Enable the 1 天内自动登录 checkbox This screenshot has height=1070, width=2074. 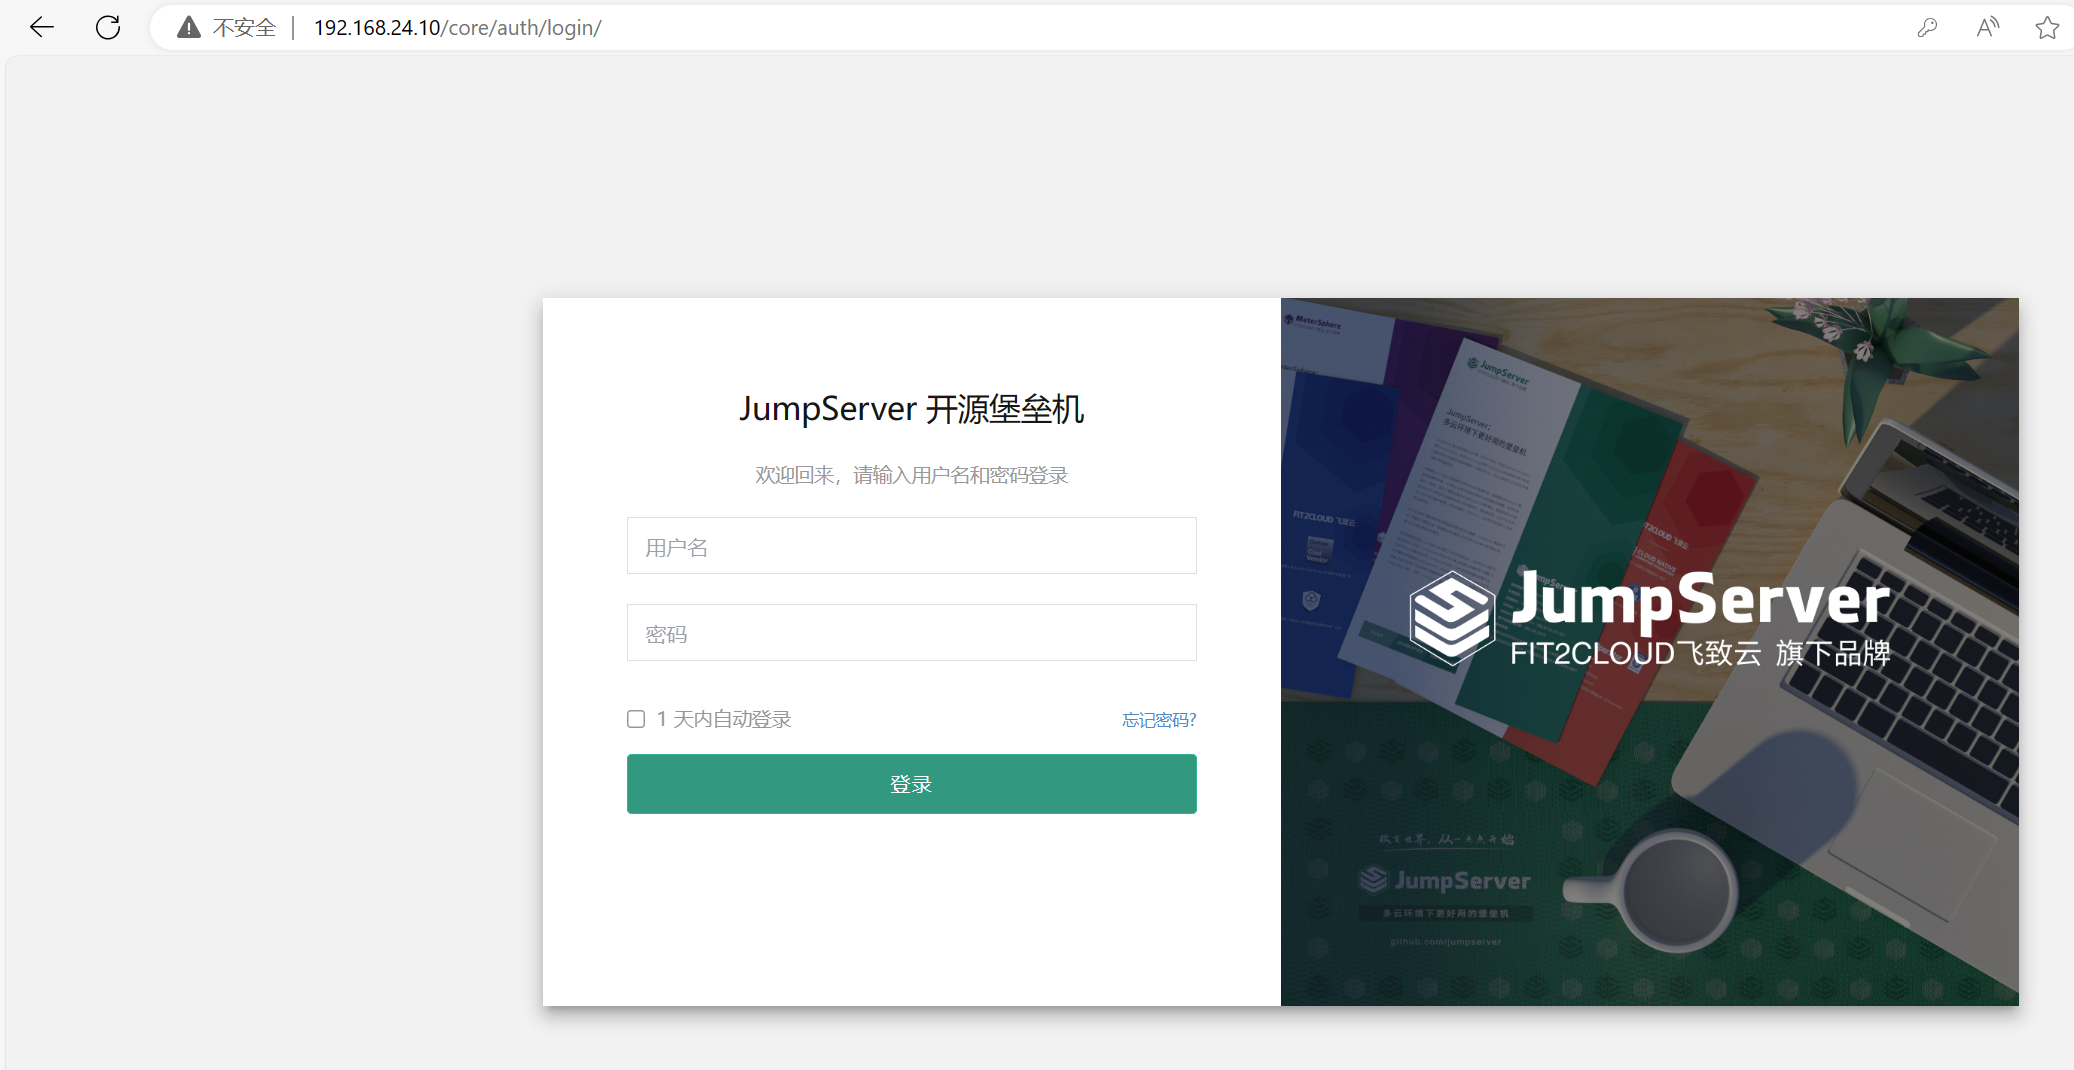coord(636,719)
